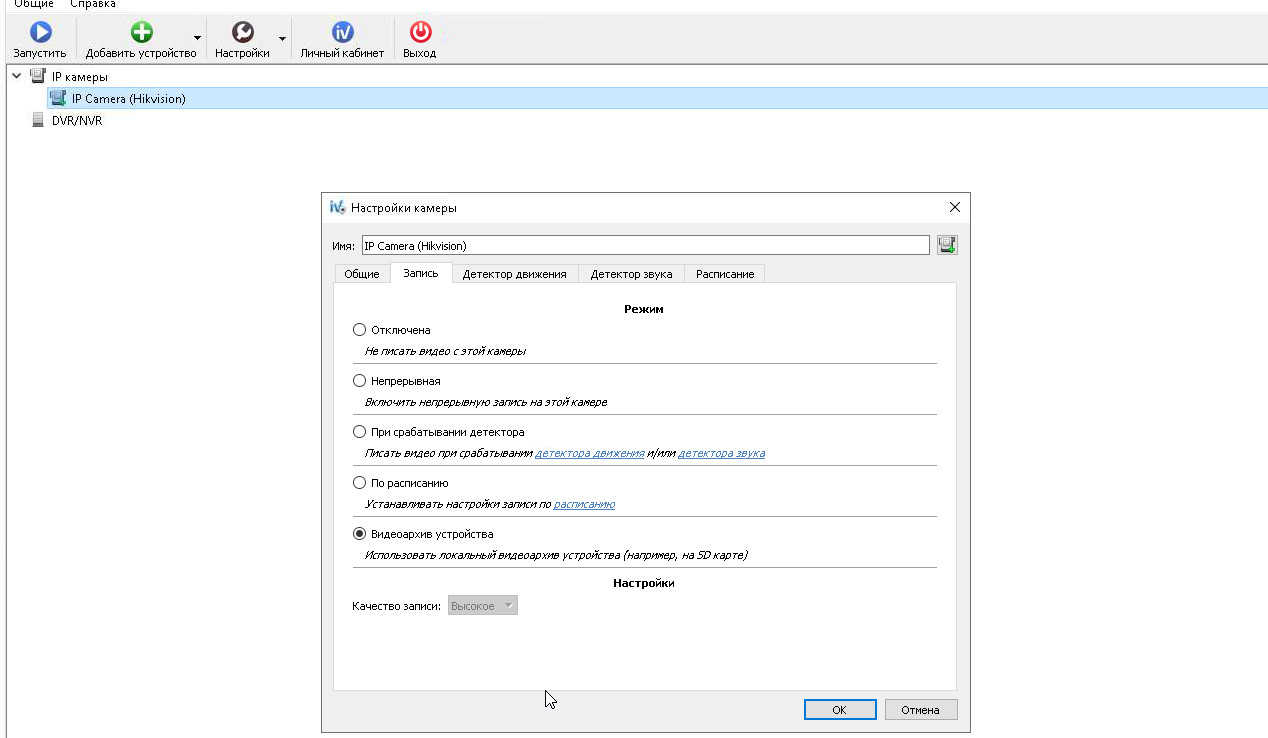1268x738 pixels.
Task: Select the Отключена recording mode
Action: point(360,330)
